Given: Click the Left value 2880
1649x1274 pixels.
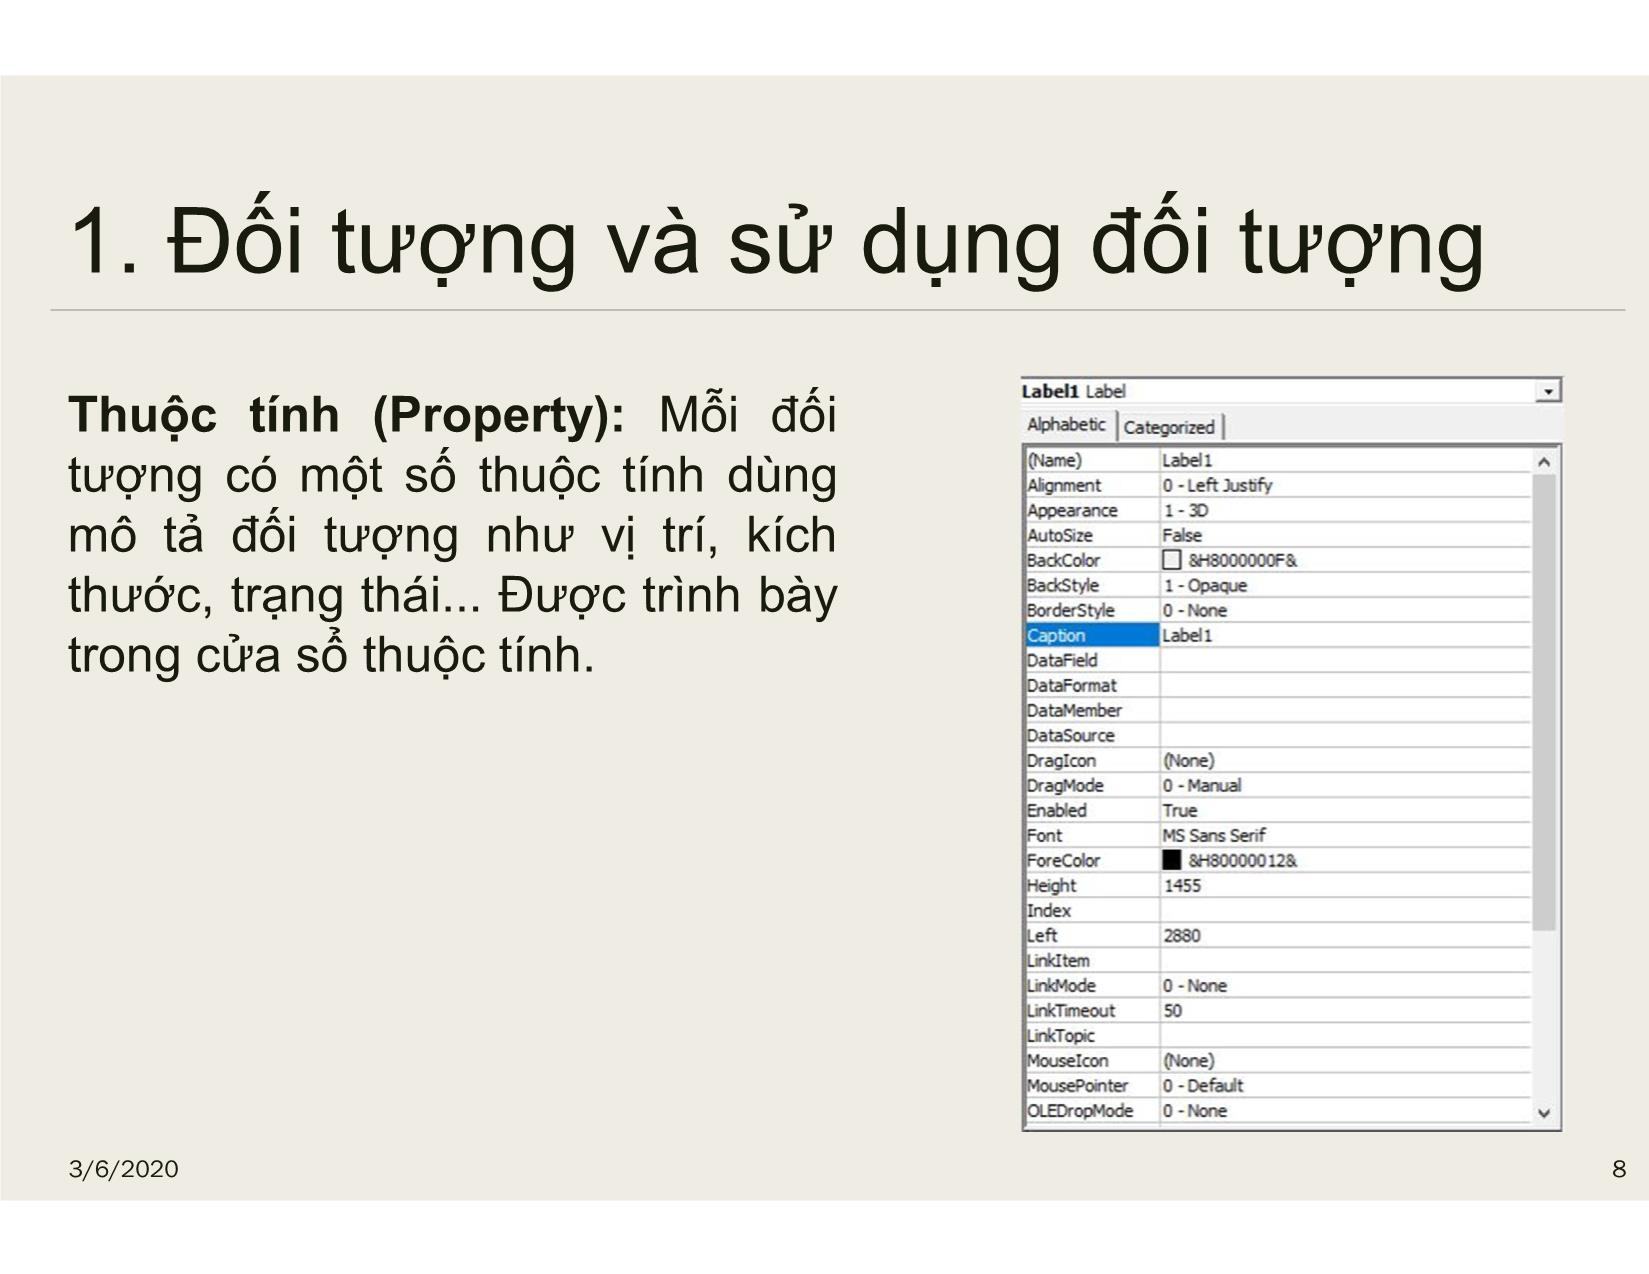Looking at the screenshot, I should pyautogui.click(x=1182, y=935).
